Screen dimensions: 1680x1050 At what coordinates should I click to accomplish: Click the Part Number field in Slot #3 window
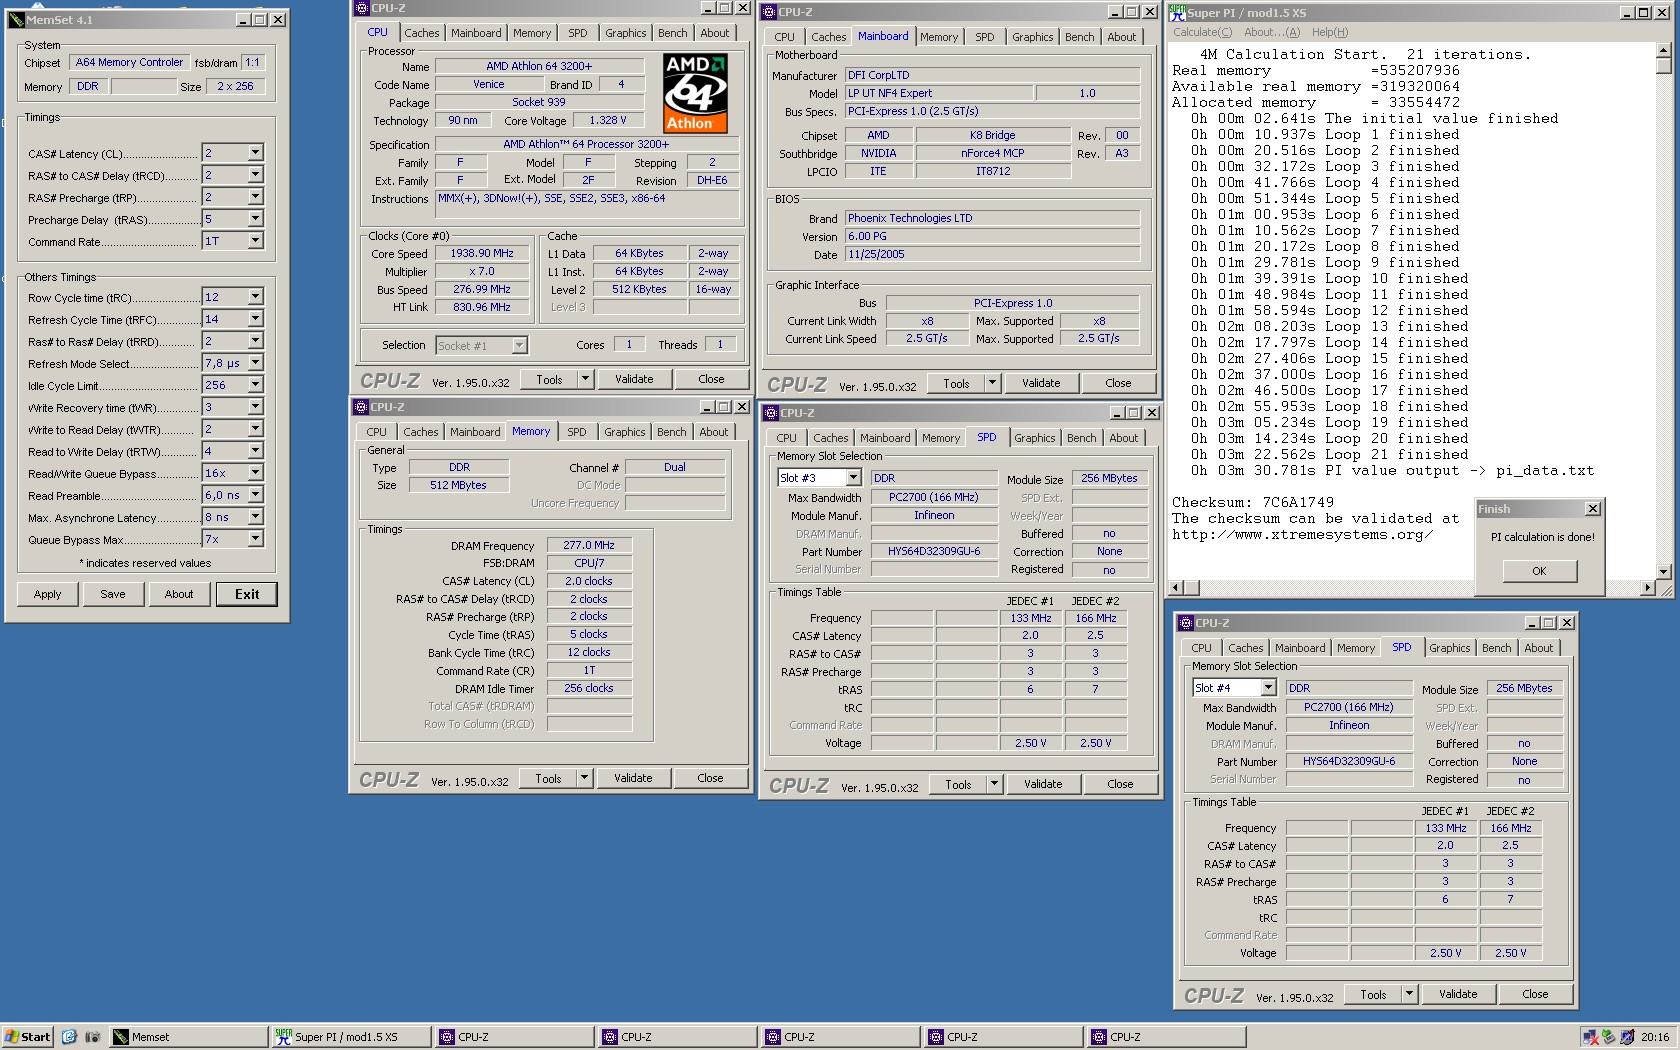[934, 551]
